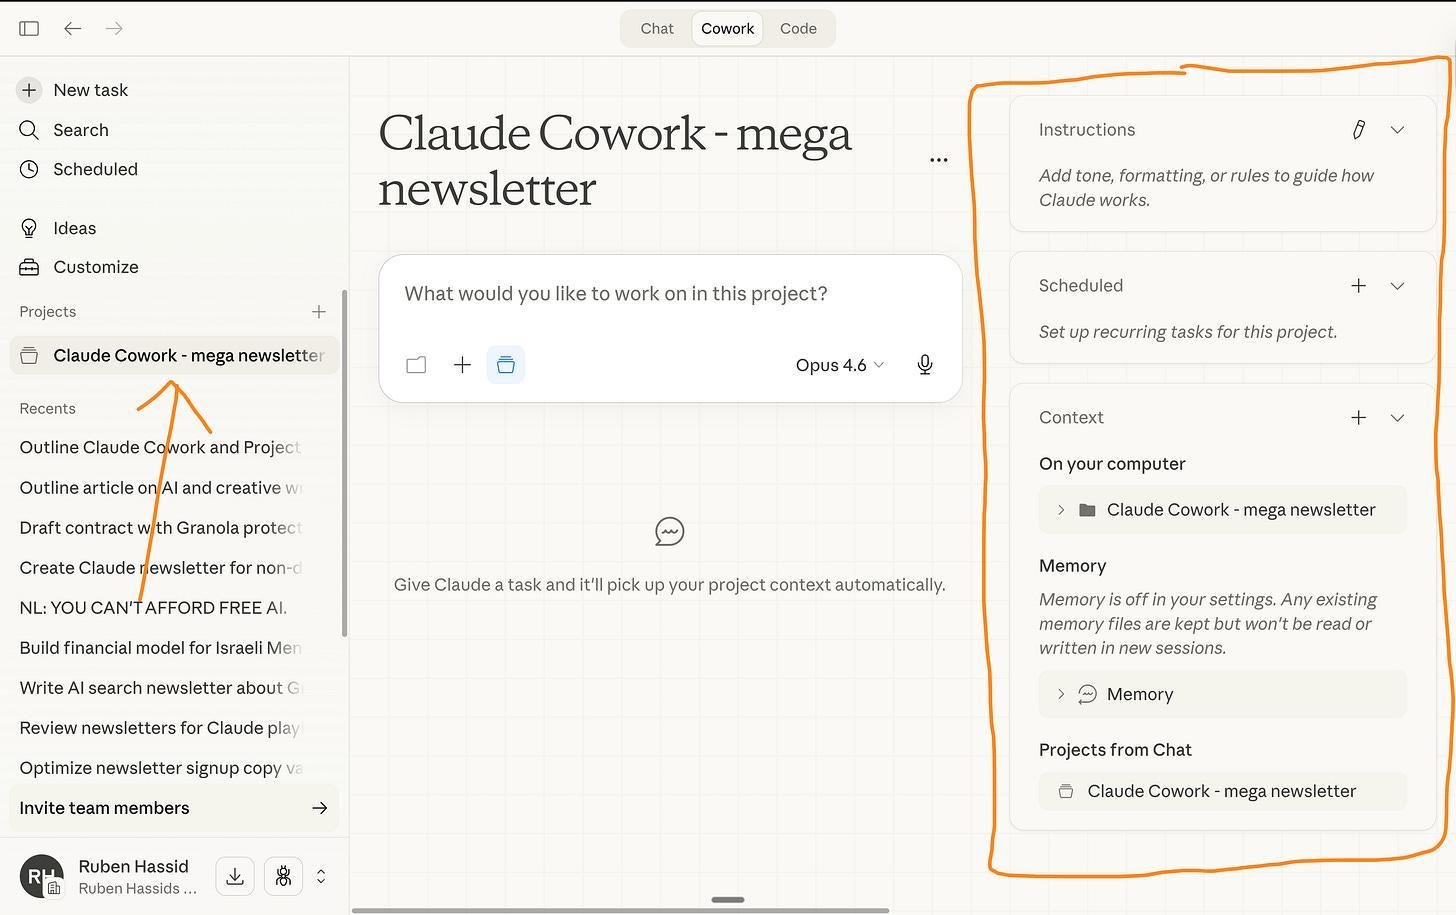
Task: Click the download icon in account bar
Action: pyautogui.click(x=235, y=876)
